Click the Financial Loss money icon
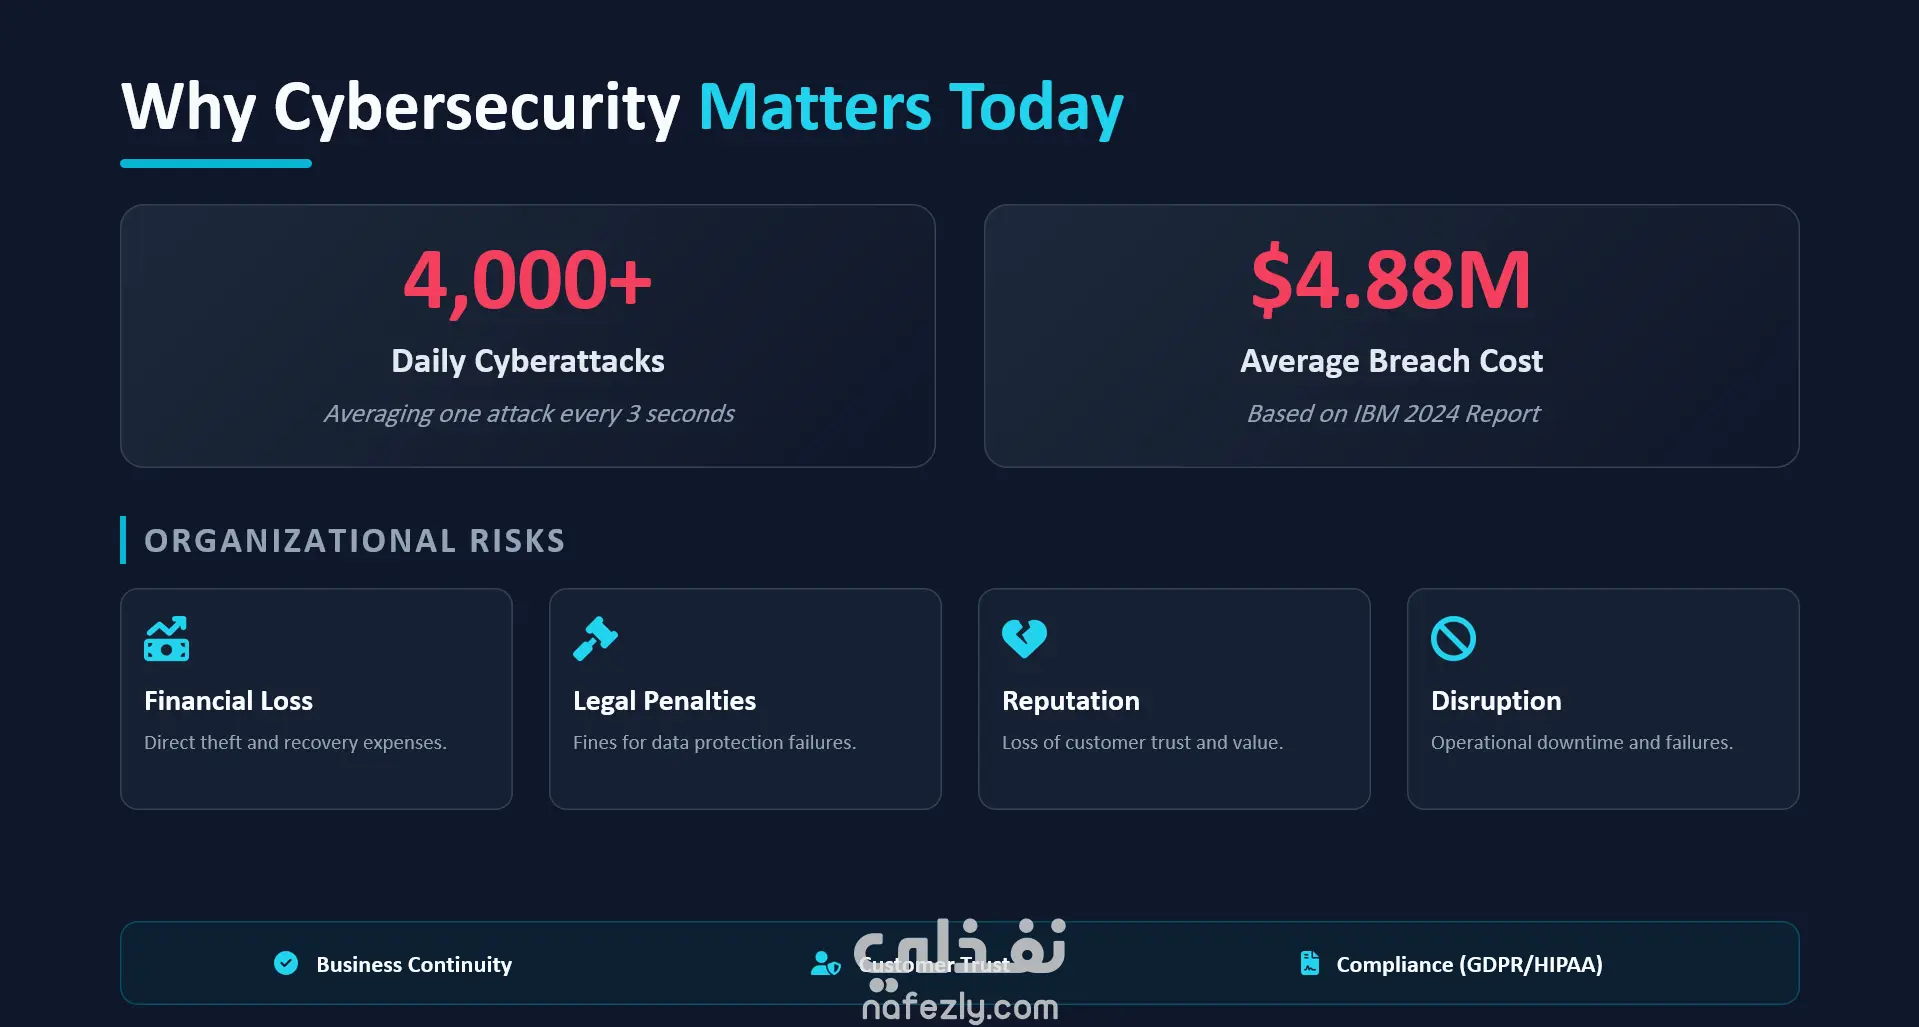 click(x=166, y=639)
